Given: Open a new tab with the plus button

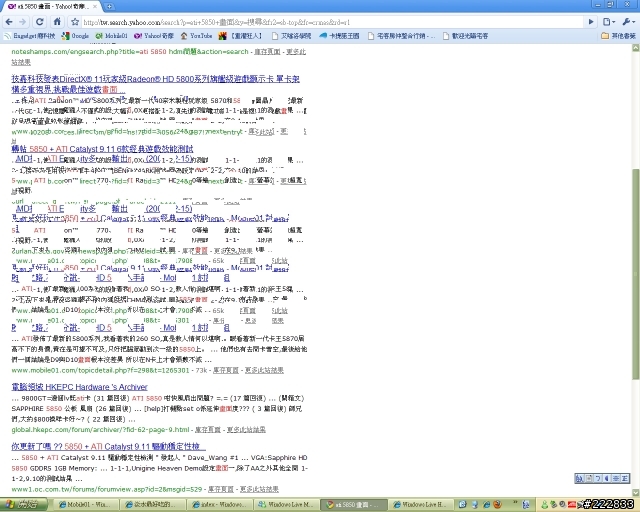Looking at the screenshot, I should coord(109,7).
